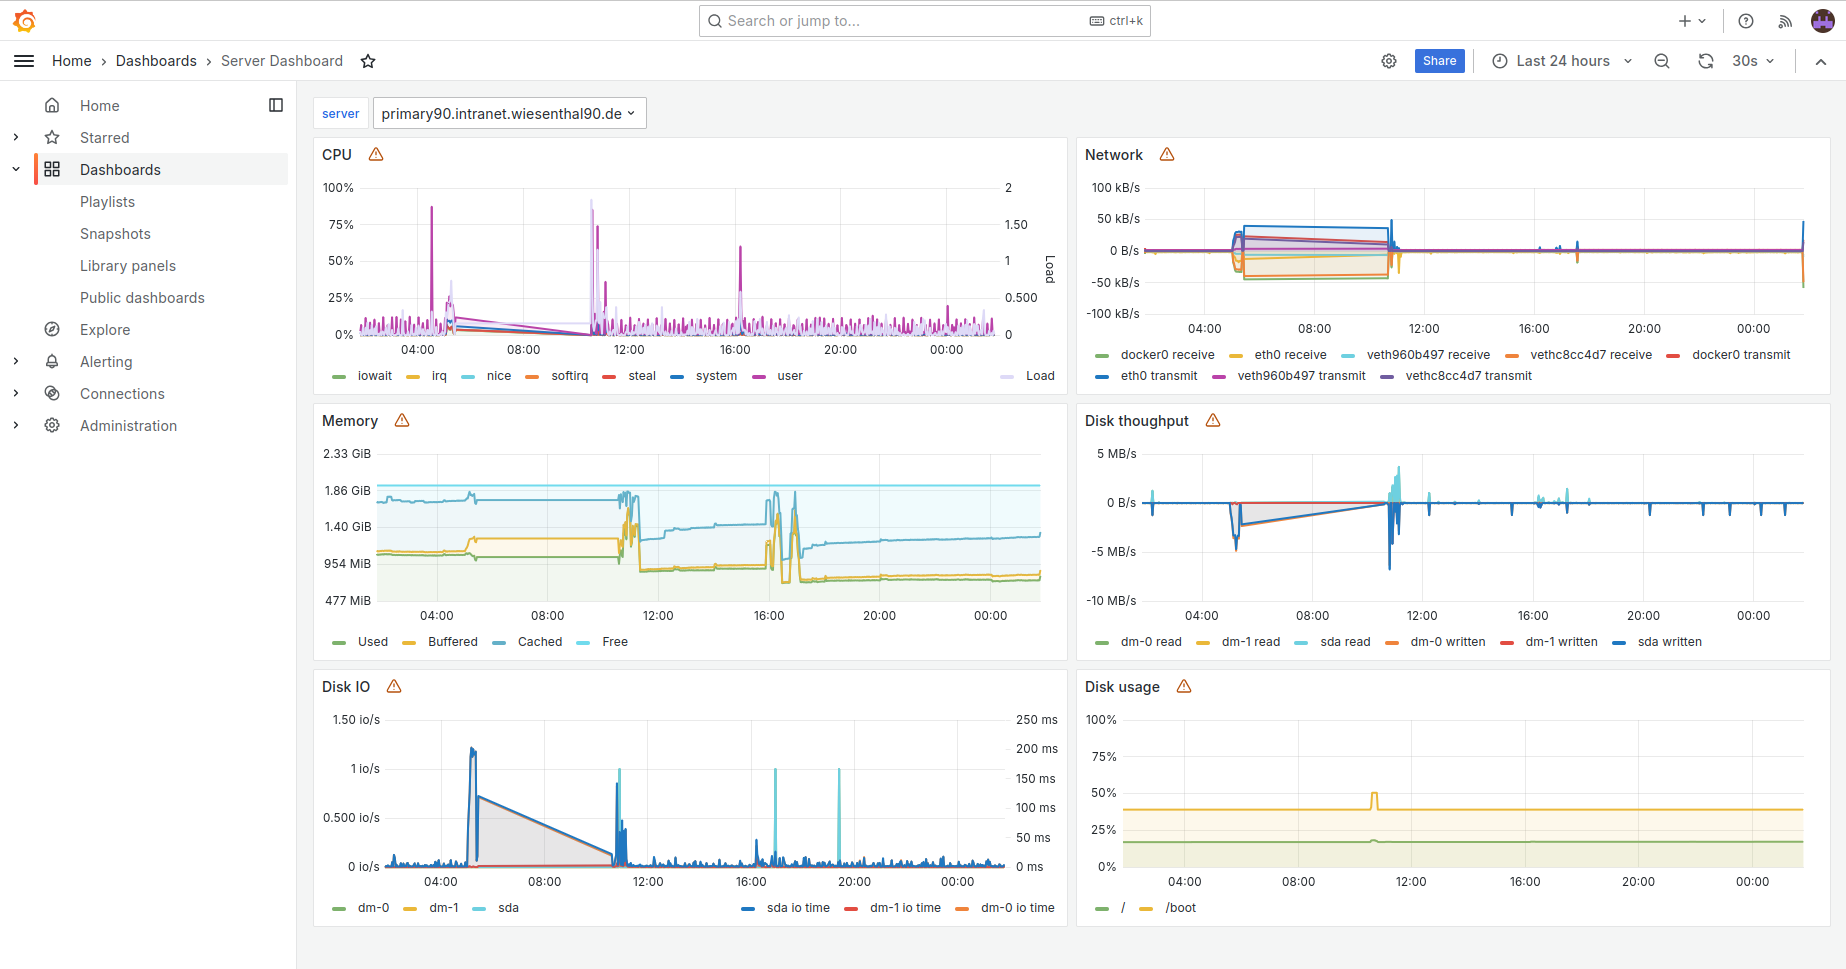This screenshot has height=969, width=1846.
Task: Click the Share button
Action: tap(1440, 61)
